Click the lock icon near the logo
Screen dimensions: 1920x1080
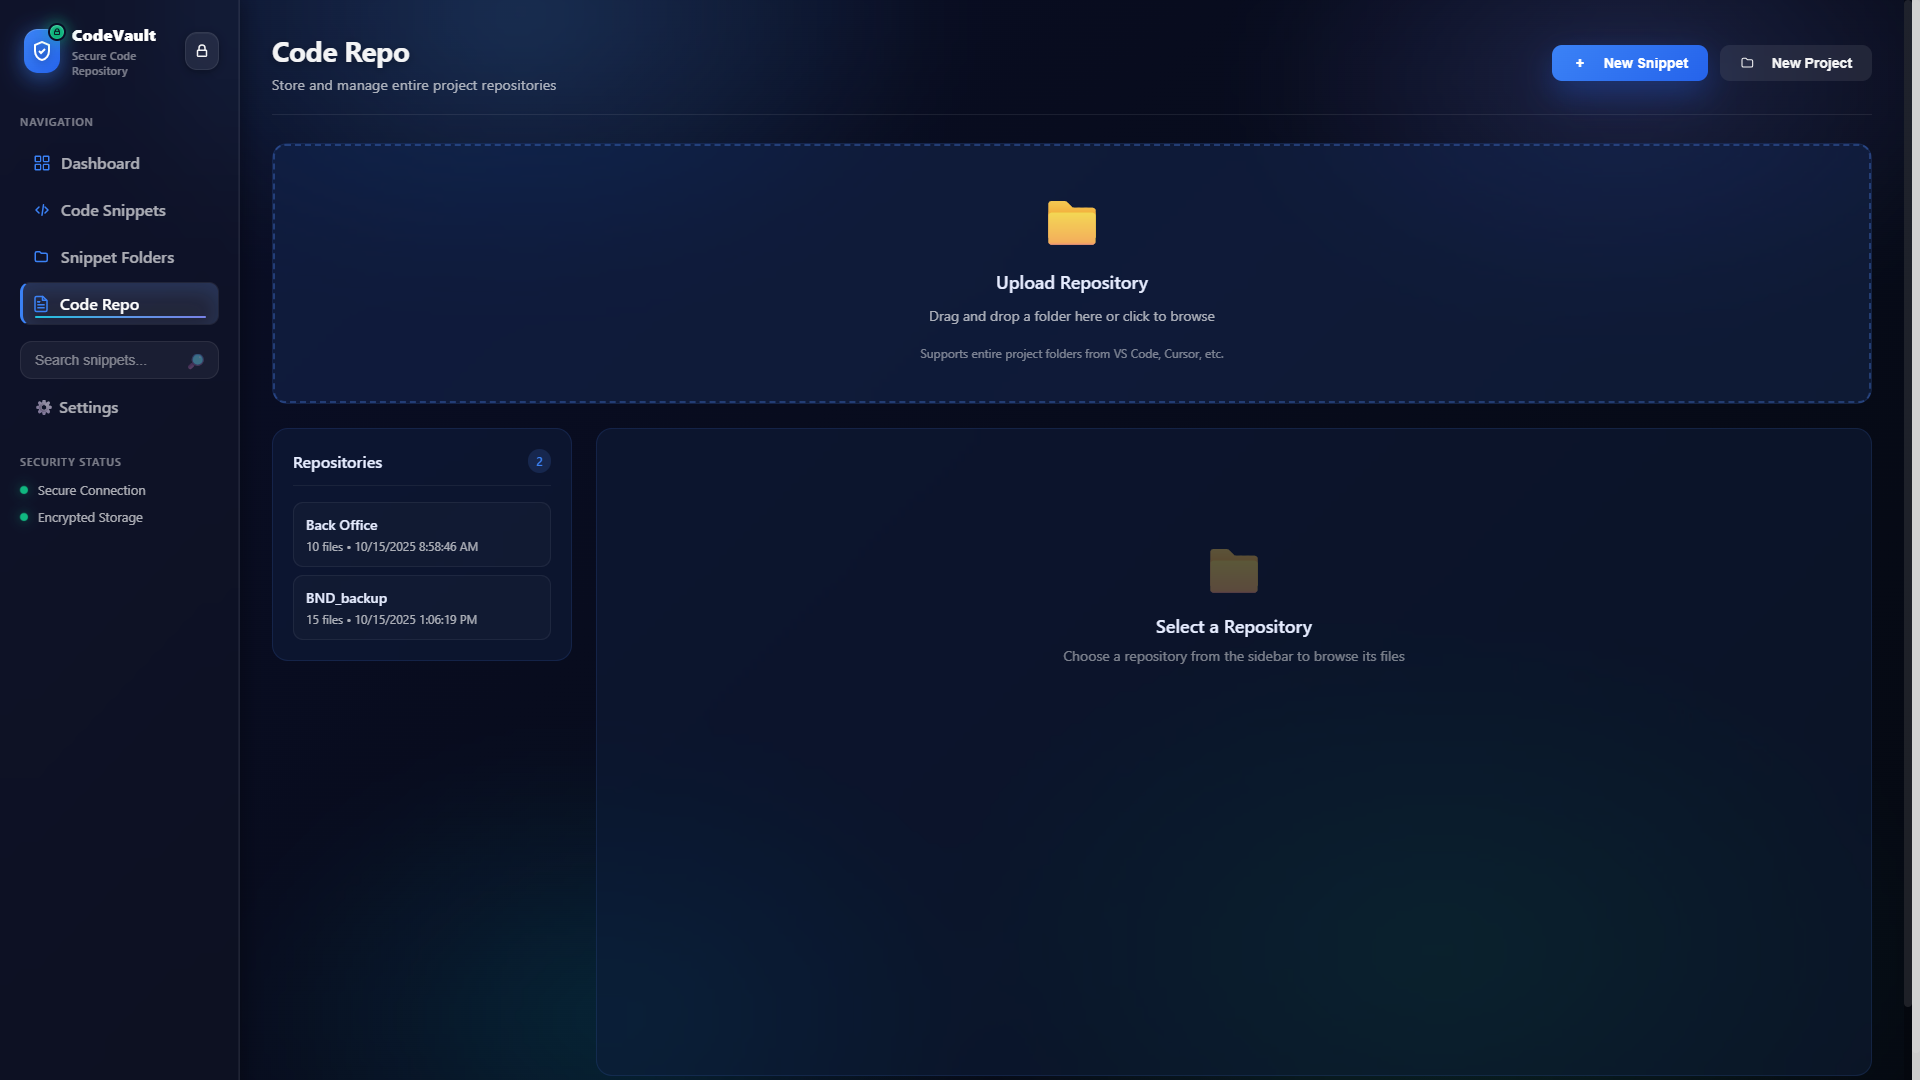point(201,50)
